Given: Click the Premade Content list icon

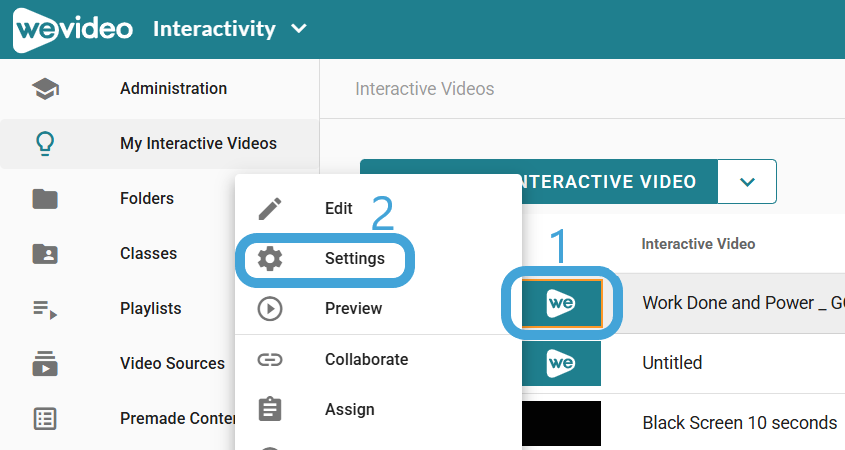Looking at the screenshot, I should pos(45,419).
